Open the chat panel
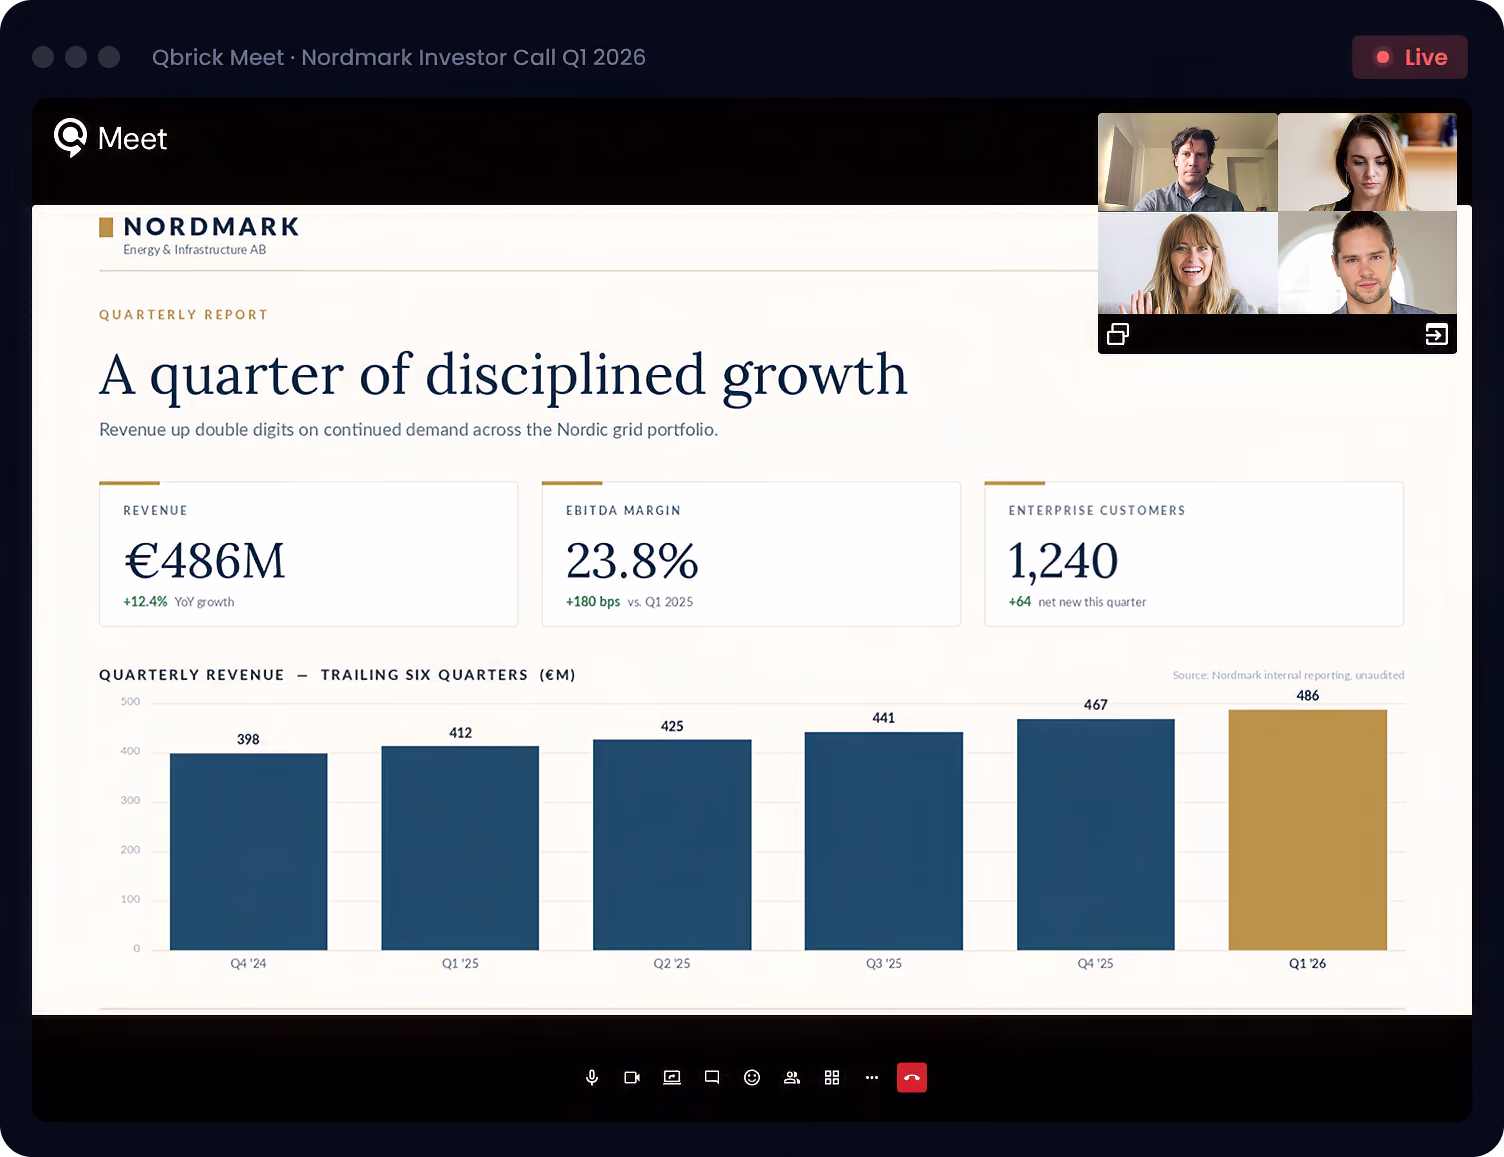1504x1157 pixels. pyautogui.click(x=712, y=1077)
